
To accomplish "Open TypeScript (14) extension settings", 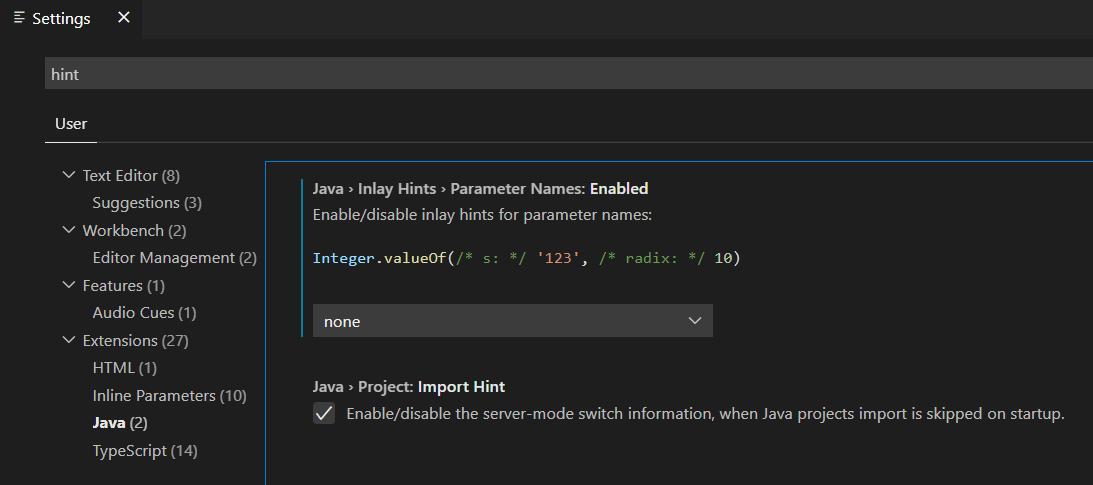I will 145,451.
